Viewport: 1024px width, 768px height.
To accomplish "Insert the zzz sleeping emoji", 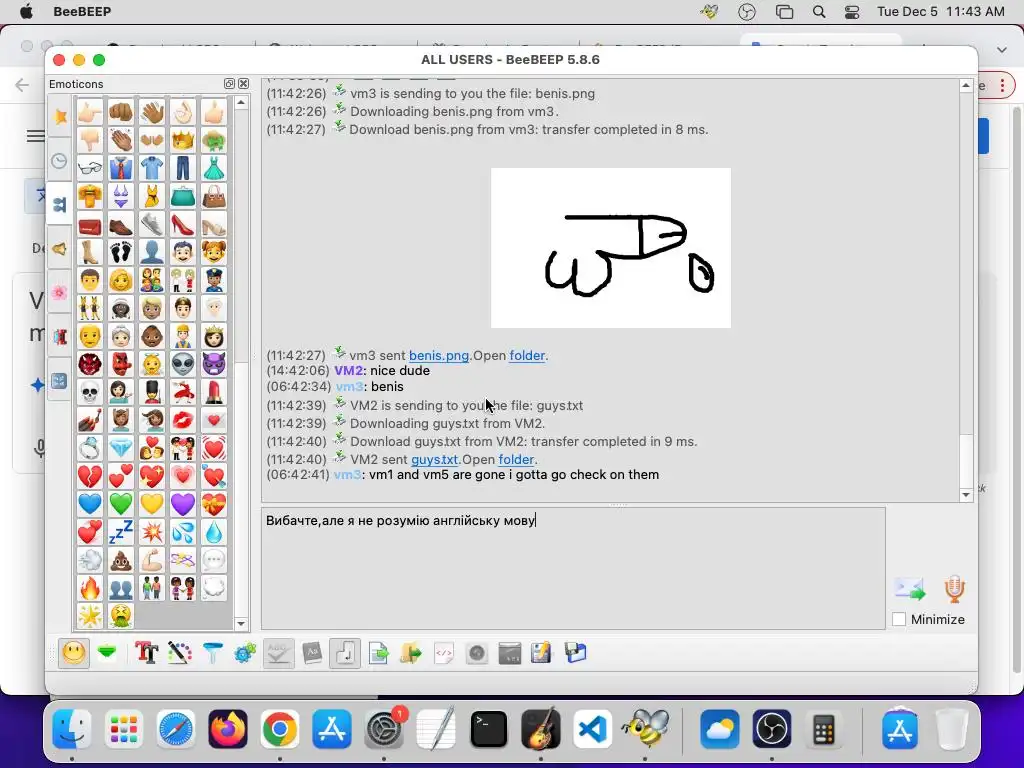I will click(x=121, y=532).
